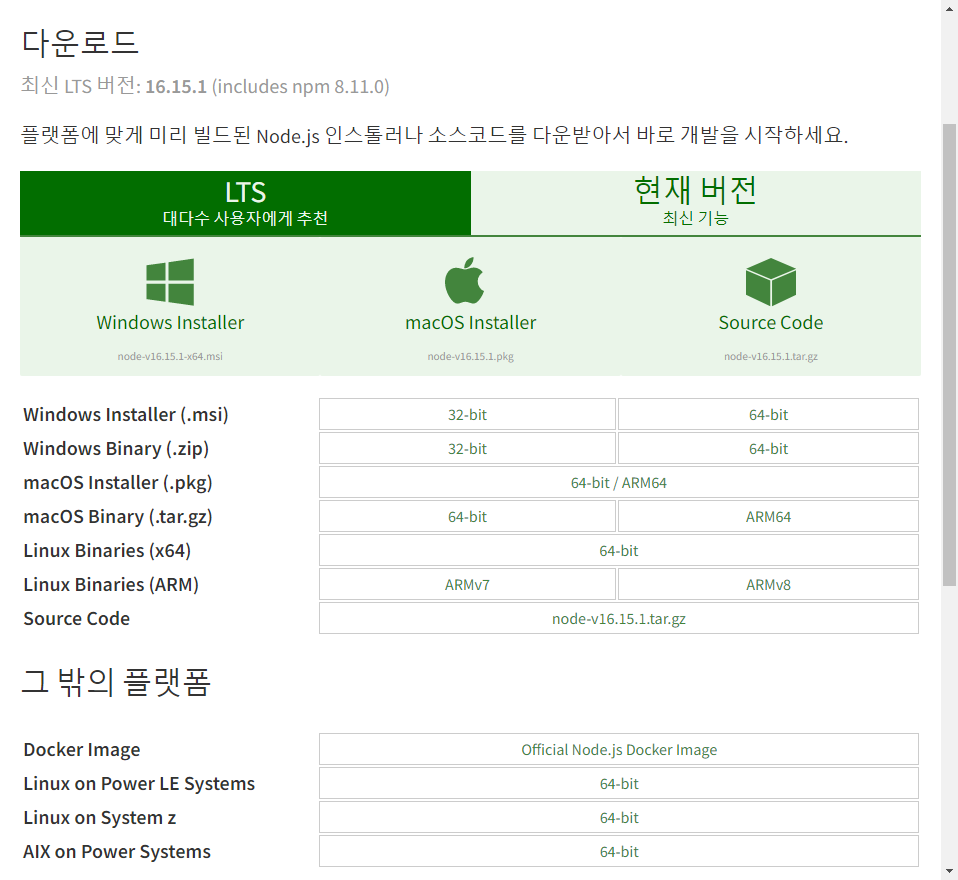Click the scrollbar up arrow
The width and height of the screenshot is (958, 880).
[949, 8]
